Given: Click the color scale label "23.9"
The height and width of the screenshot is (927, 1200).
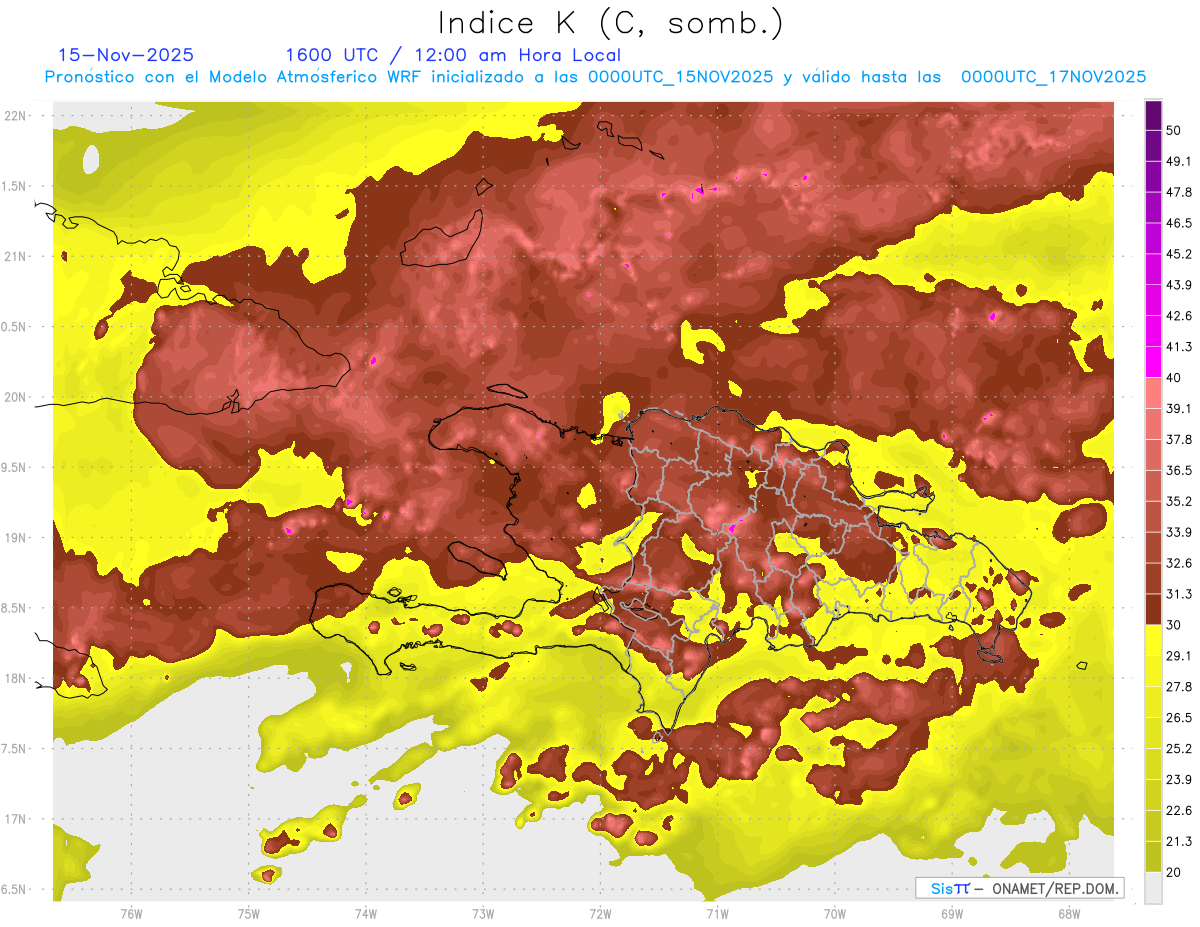Looking at the screenshot, I should tap(1179, 780).
